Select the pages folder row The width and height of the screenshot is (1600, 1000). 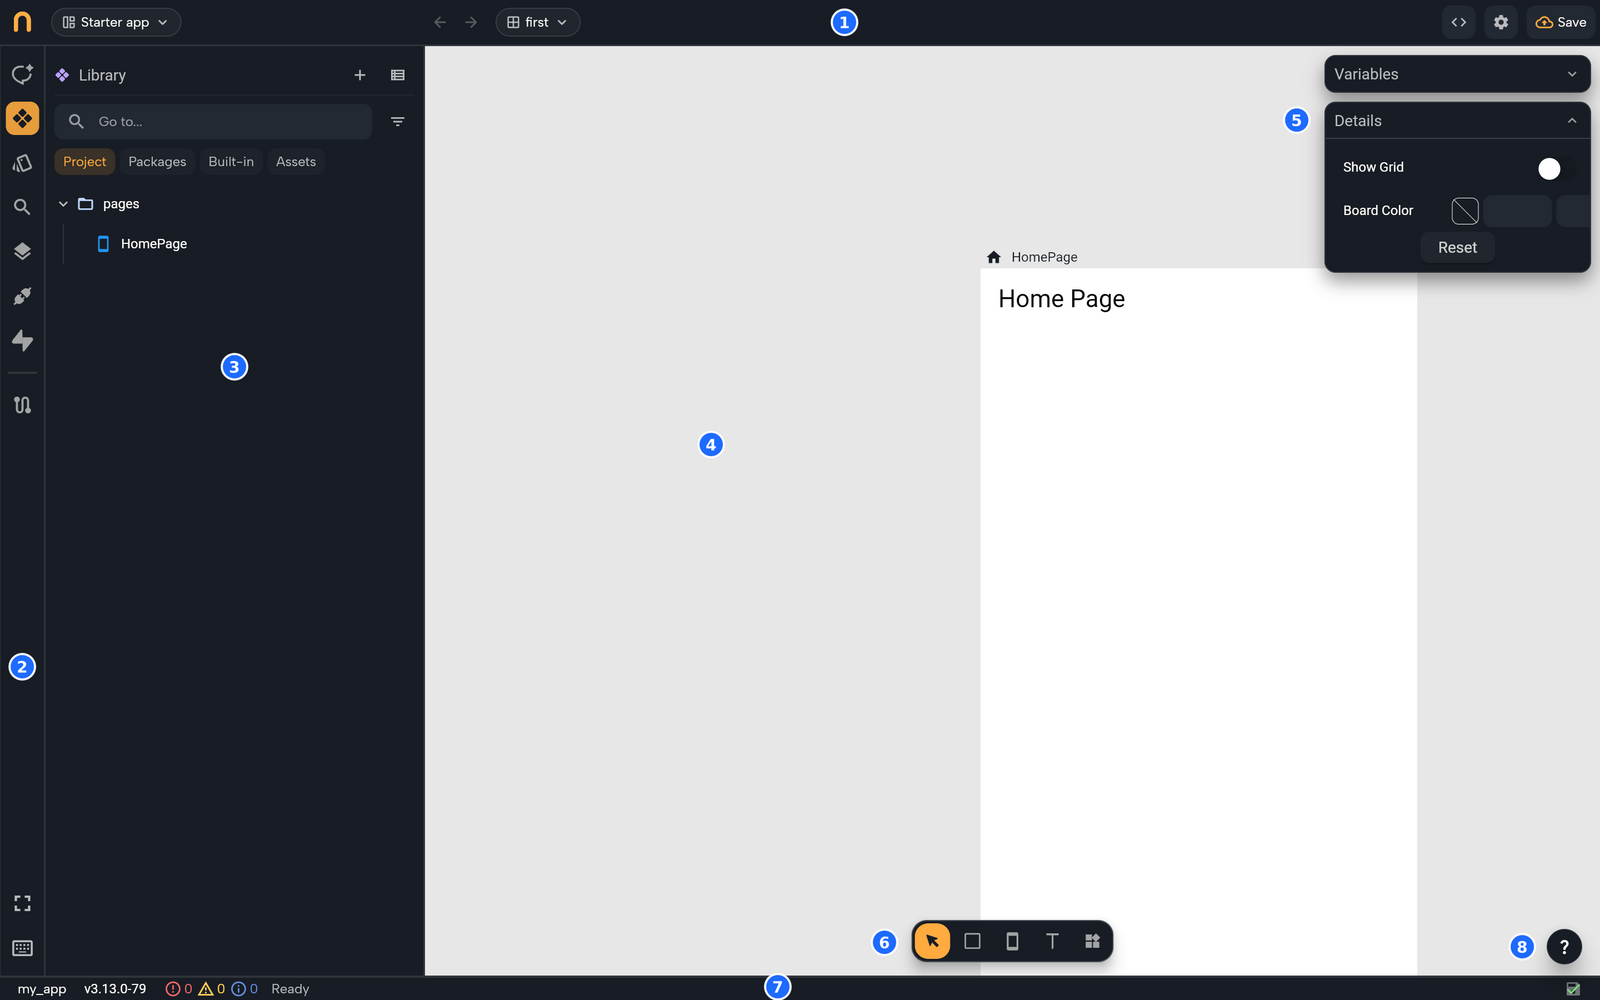tap(234, 204)
